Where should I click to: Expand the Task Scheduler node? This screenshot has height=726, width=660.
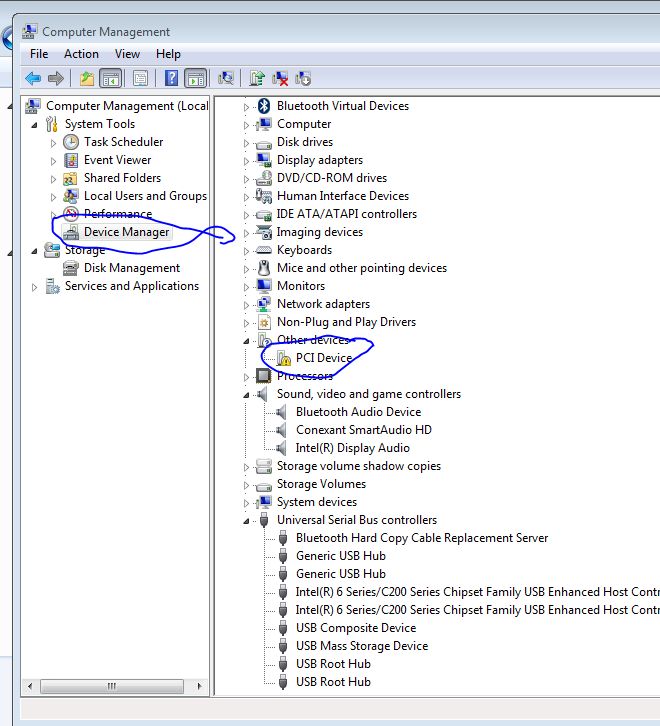[x=53, y=143]
